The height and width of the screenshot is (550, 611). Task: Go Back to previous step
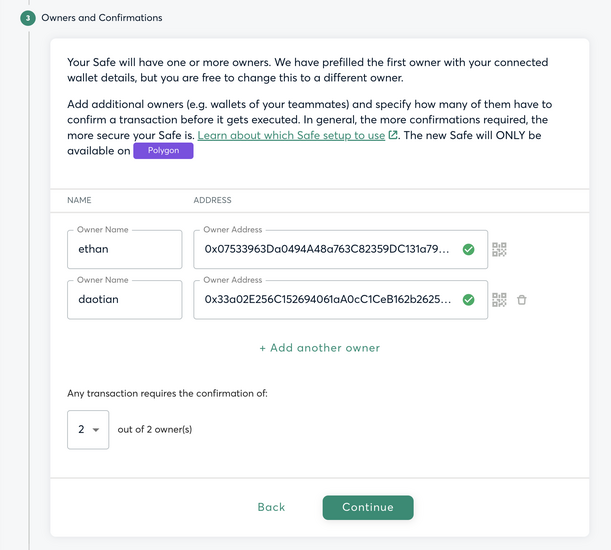click(271, 507)
